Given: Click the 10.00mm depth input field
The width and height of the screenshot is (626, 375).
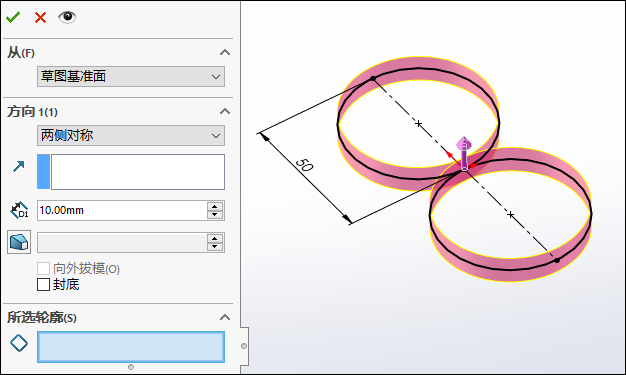Looking at the screenshot, I should 122,210.
